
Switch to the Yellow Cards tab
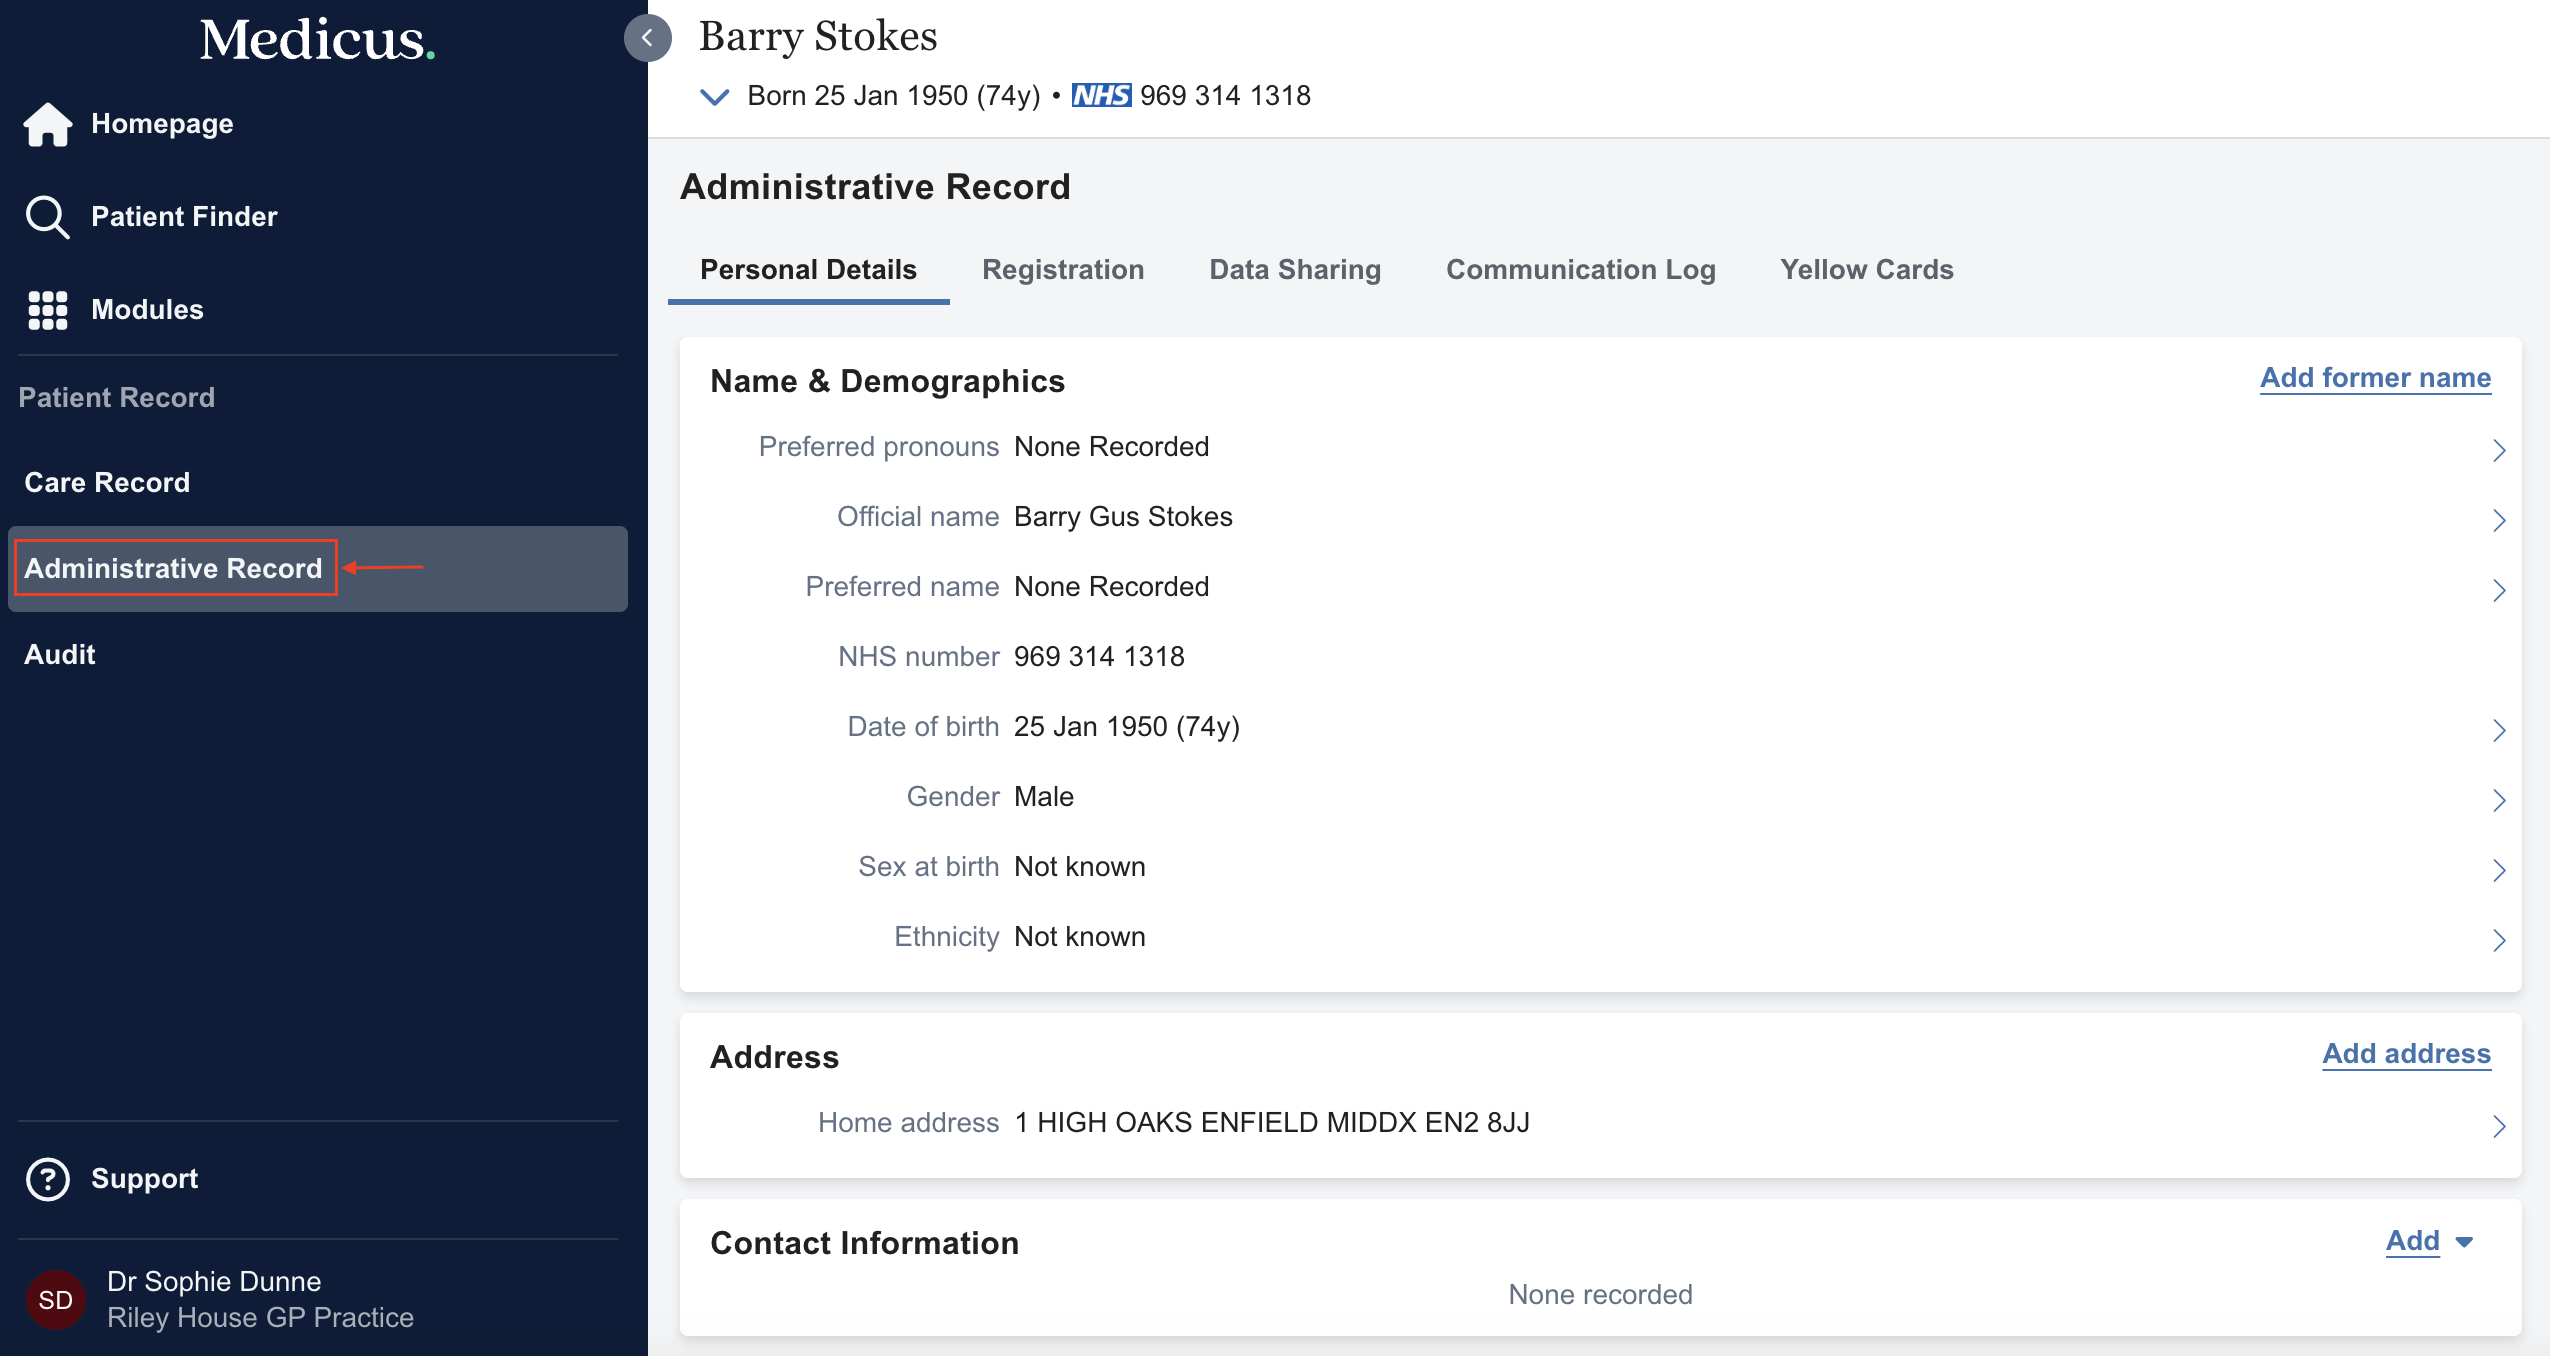point(1866,270)
